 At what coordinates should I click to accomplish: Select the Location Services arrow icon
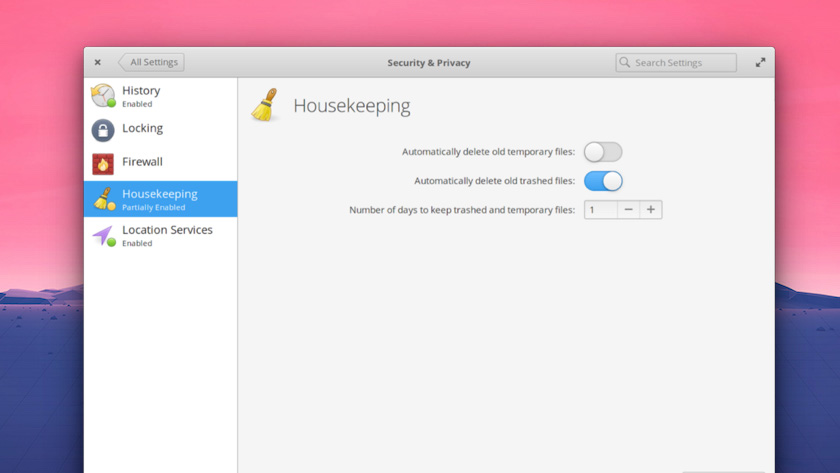point(103,236)
